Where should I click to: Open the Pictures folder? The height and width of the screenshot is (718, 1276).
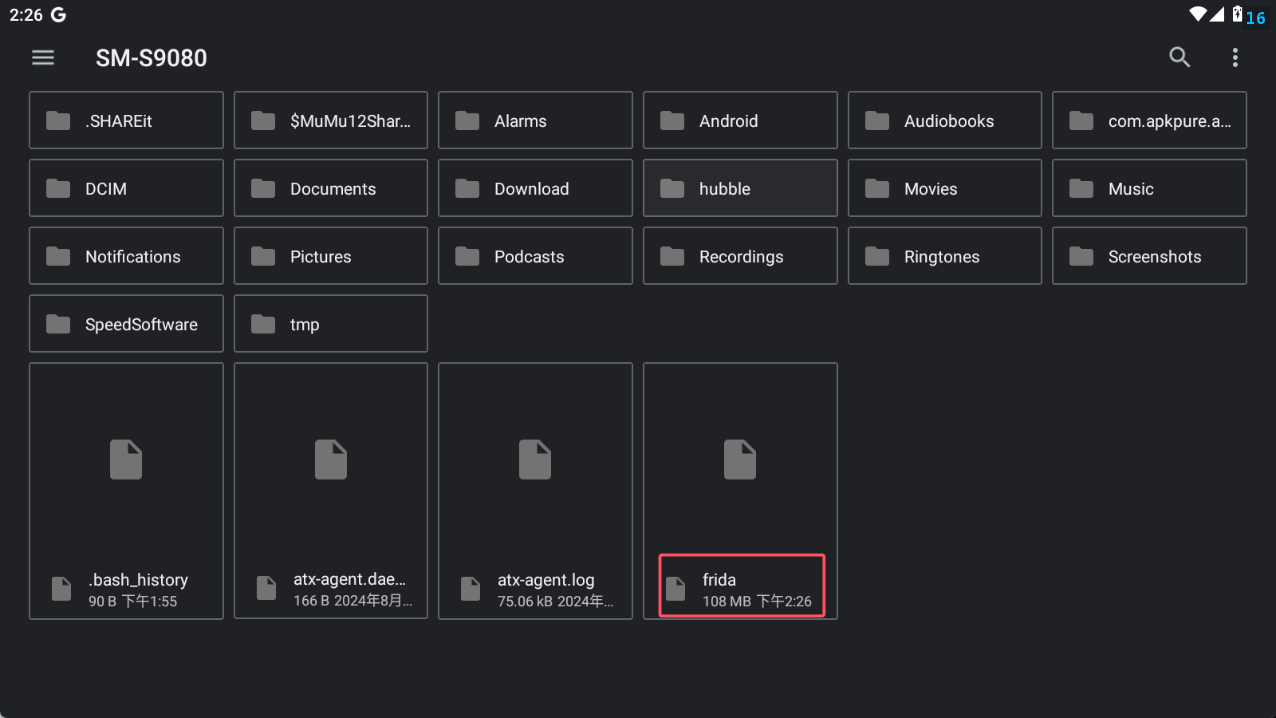[331, 257]
